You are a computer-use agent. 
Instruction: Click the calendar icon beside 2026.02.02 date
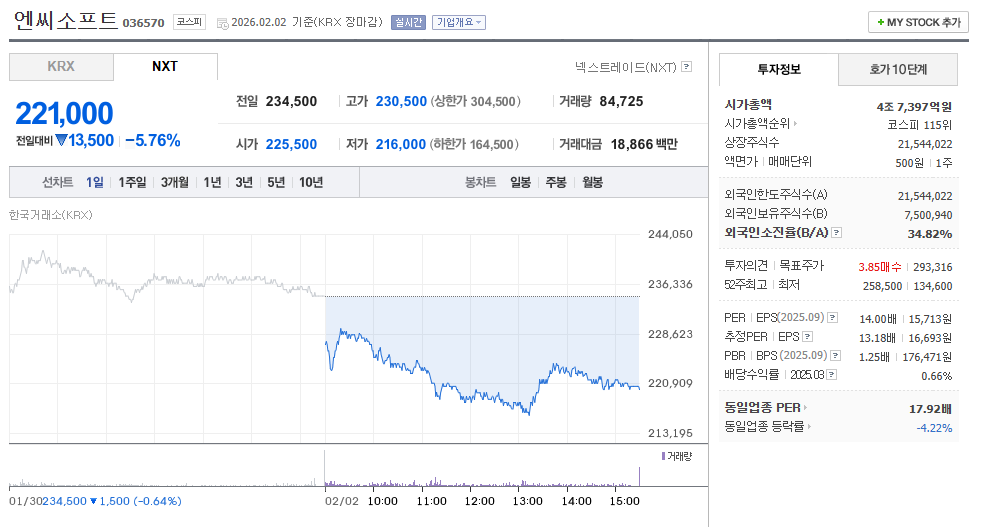(x=222, y=23)
